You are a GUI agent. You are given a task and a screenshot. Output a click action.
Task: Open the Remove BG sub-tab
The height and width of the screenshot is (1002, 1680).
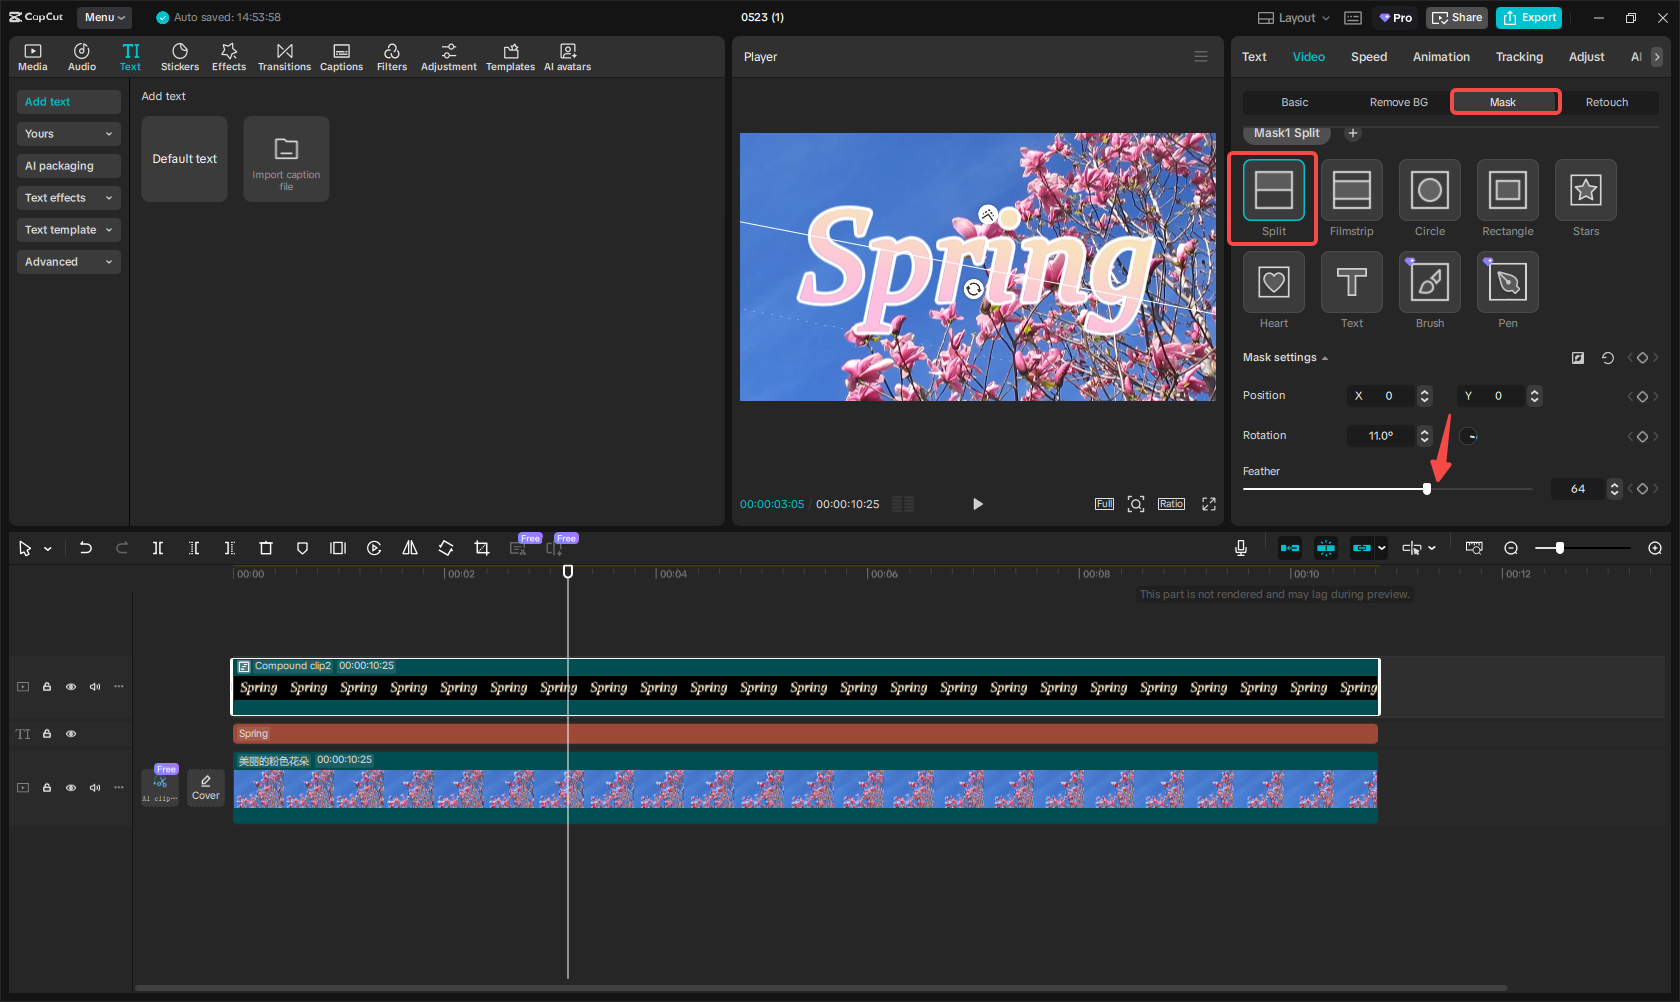click(x=1398, y=102)
